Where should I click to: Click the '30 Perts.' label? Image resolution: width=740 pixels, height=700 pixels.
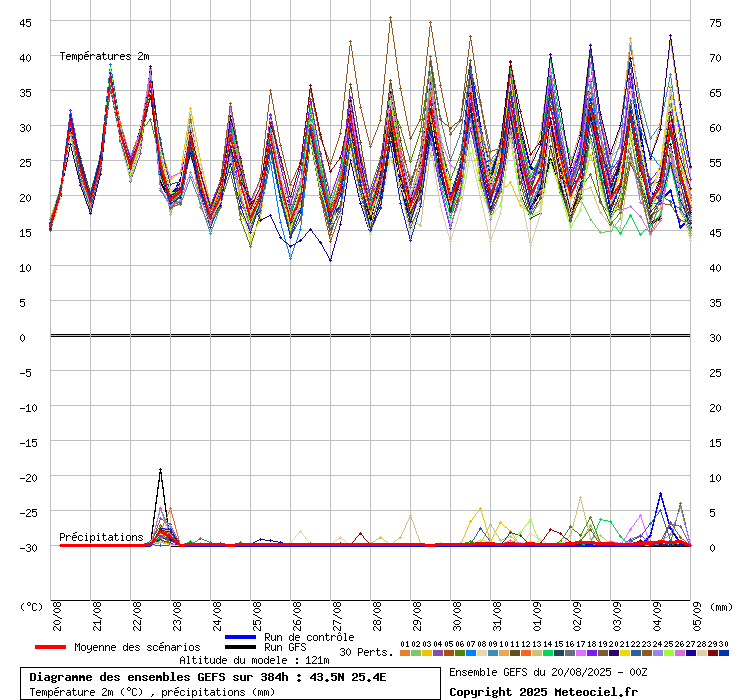pos(366,652)
